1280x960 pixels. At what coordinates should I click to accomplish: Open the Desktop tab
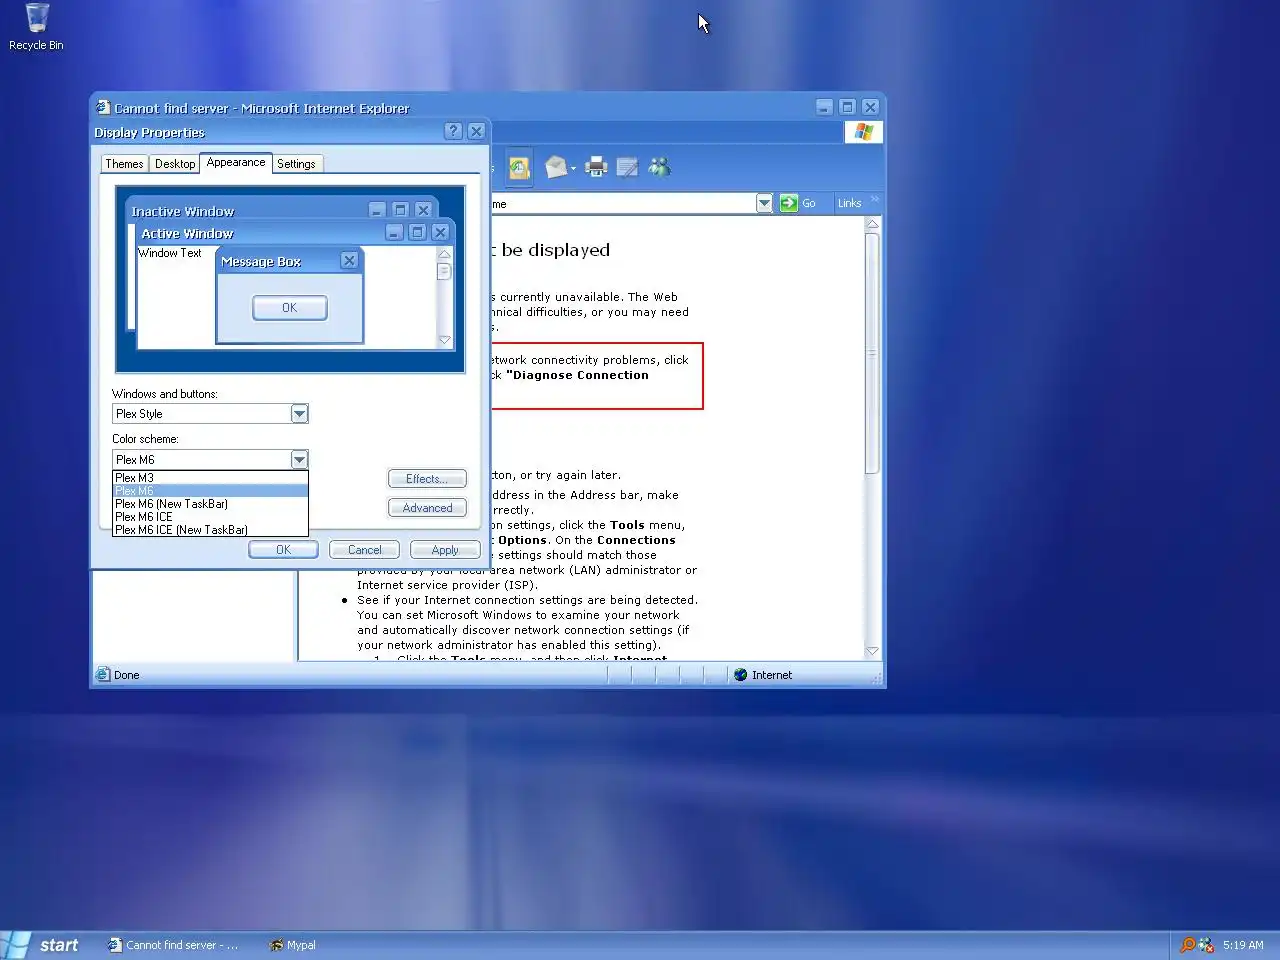[x=175, y=164]
